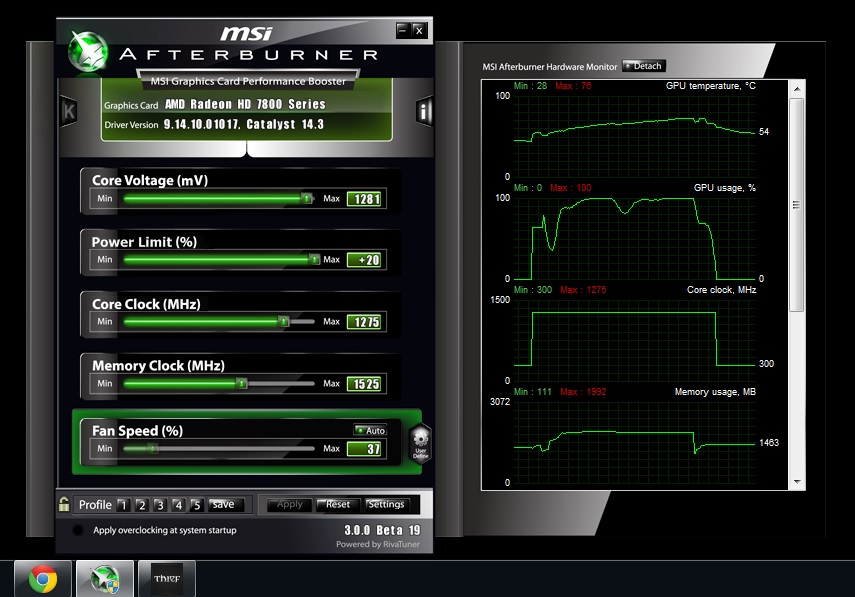Screen dimensions: 855x597
Task: Click the Fan Speed 37 value box
Action: [366, 449]
